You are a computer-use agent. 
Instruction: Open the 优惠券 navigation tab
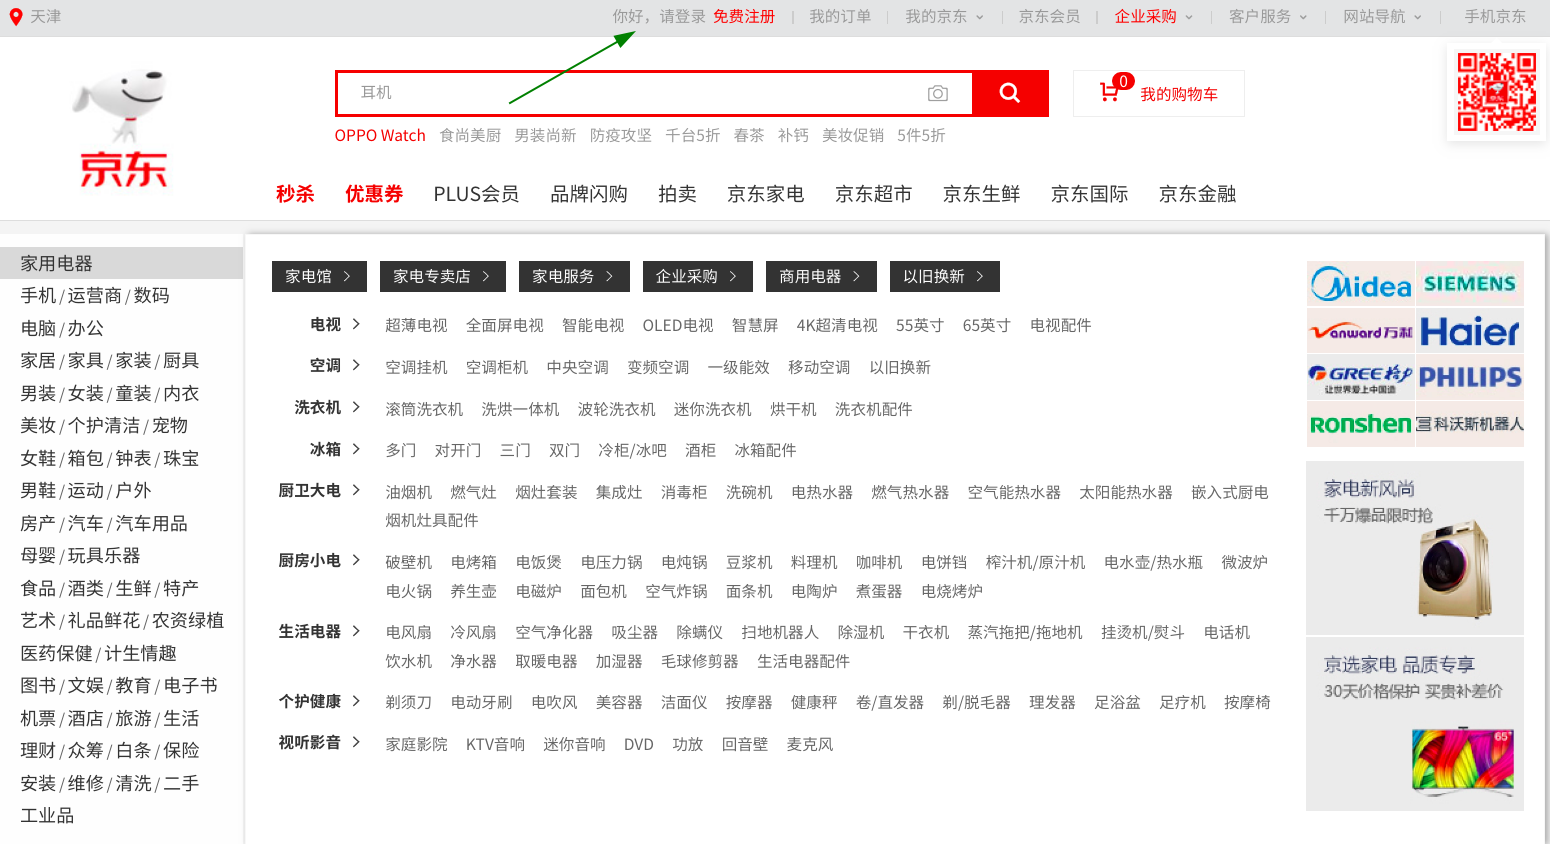[374, 194]
